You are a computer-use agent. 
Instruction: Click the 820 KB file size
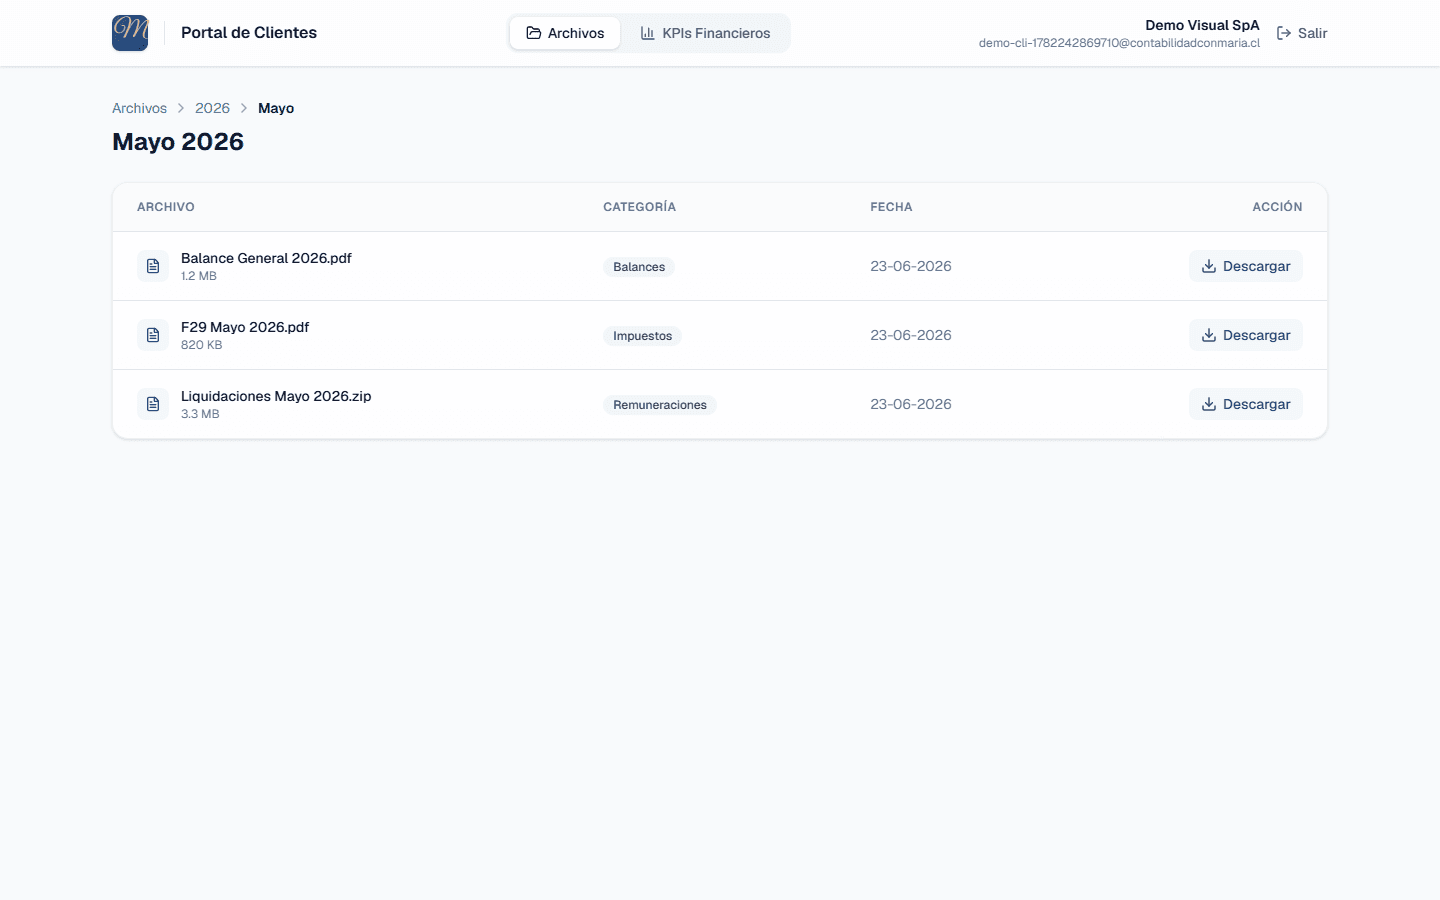point(202,345)
